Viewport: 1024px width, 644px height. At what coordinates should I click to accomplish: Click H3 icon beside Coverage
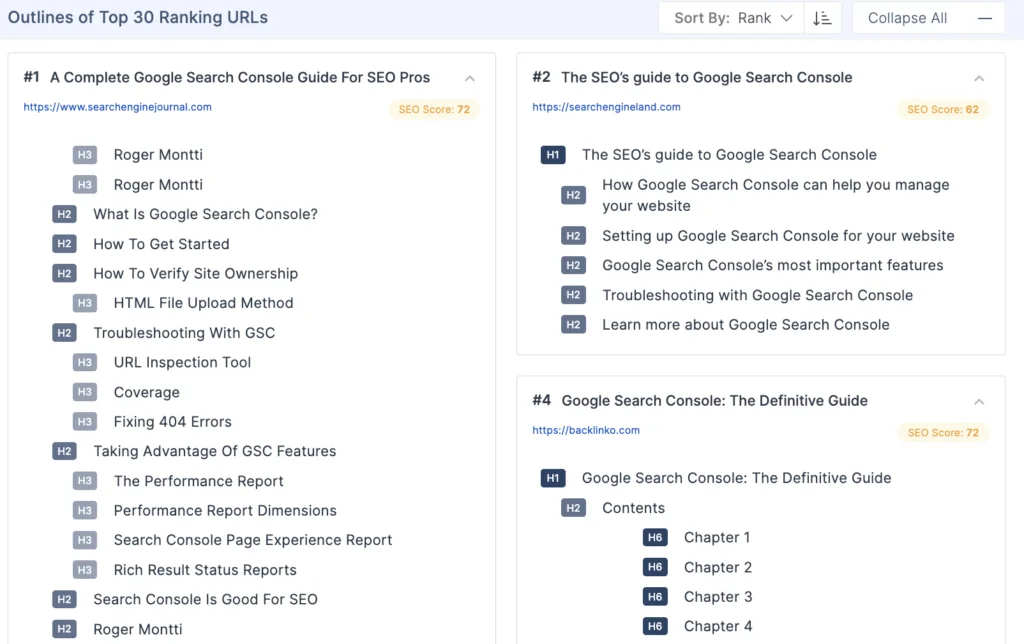click(x=84, y=392)
